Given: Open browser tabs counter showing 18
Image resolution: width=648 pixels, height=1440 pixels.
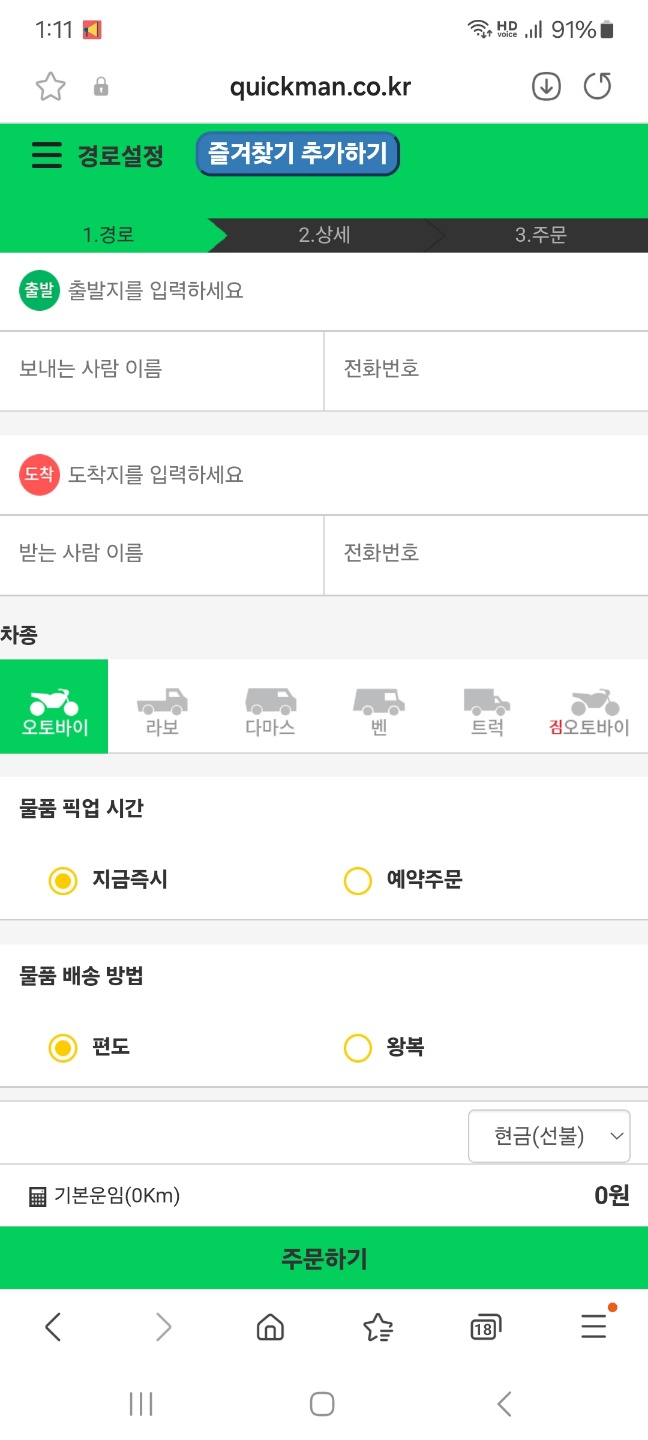Looking at the screenshot, I should click(x=485, y=1327).
